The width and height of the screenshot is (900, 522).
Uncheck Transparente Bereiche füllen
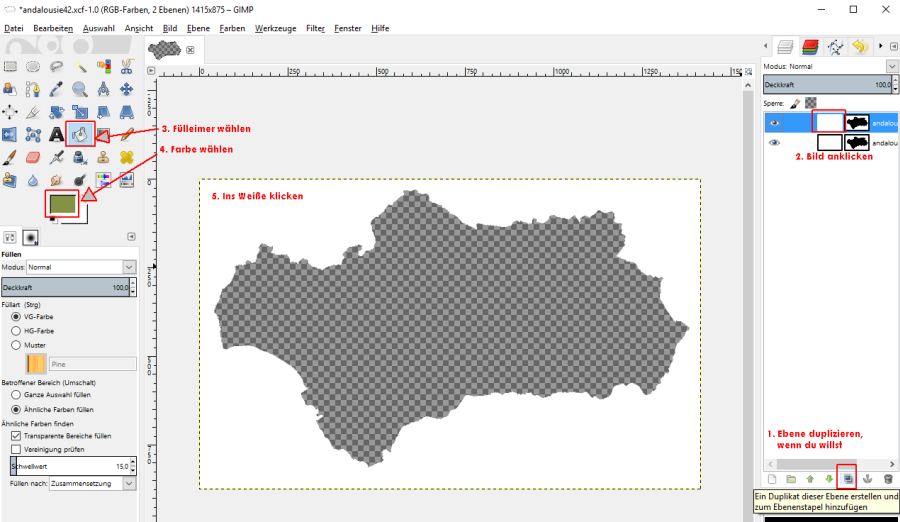16,436
